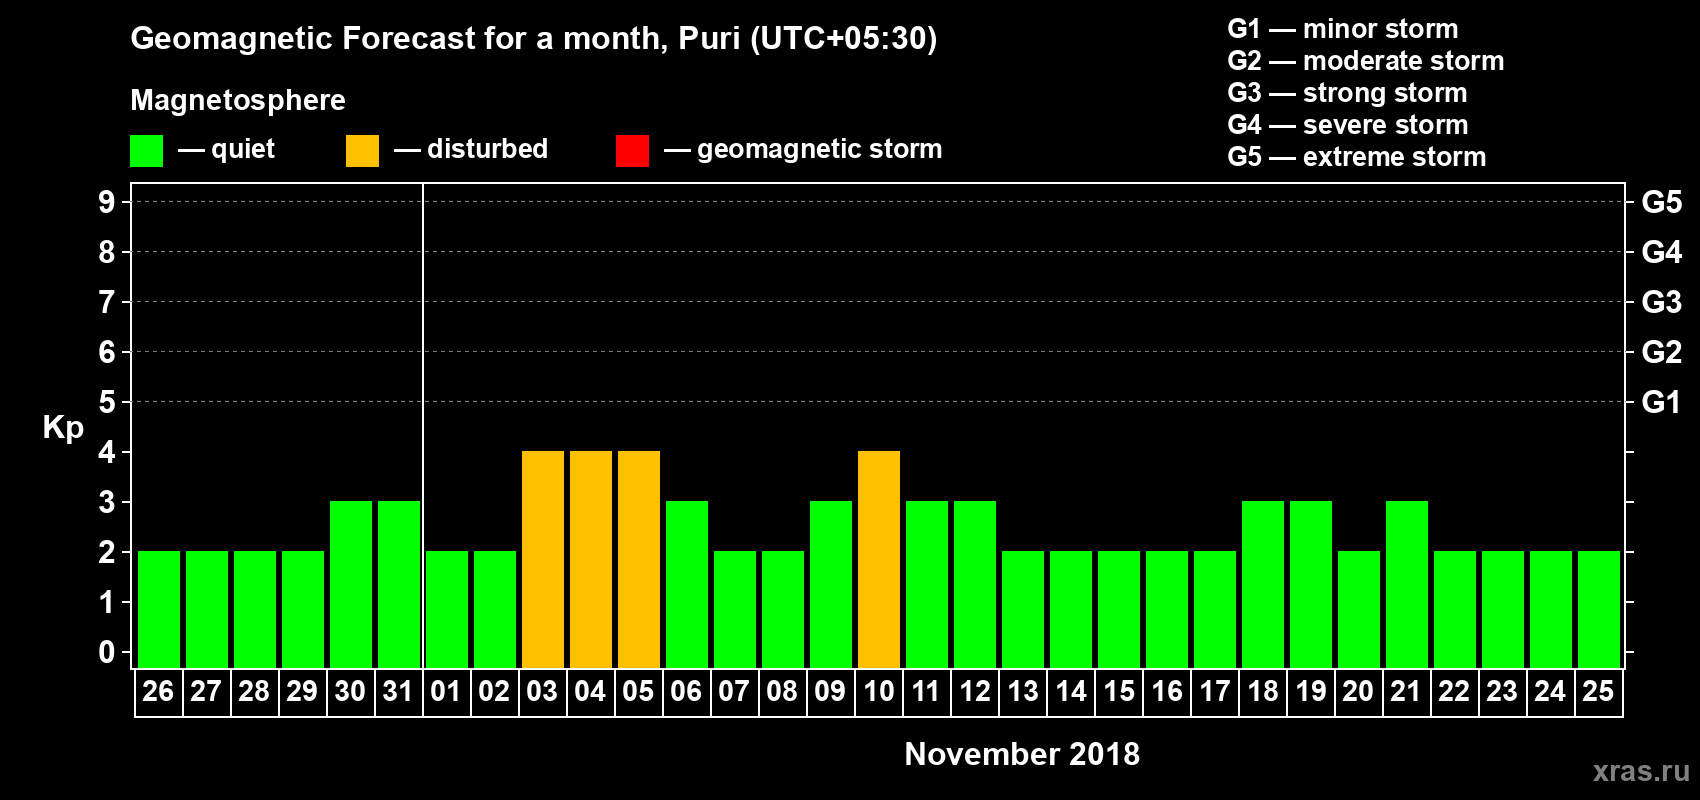
Task: Click the date cell labeled 01
Action: coord(447,692)
